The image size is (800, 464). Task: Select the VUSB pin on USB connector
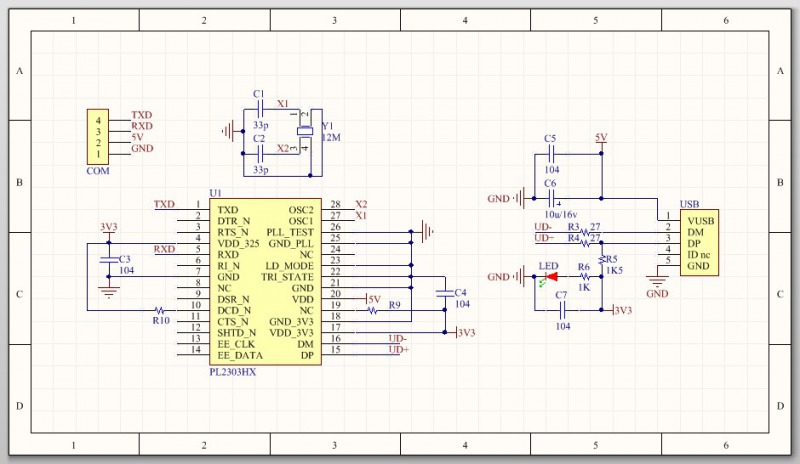coord(699,219)
